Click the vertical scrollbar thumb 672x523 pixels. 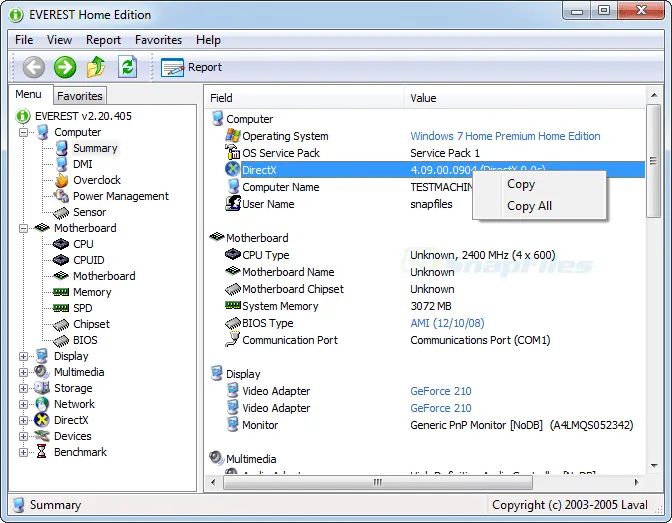click(654, 161)
